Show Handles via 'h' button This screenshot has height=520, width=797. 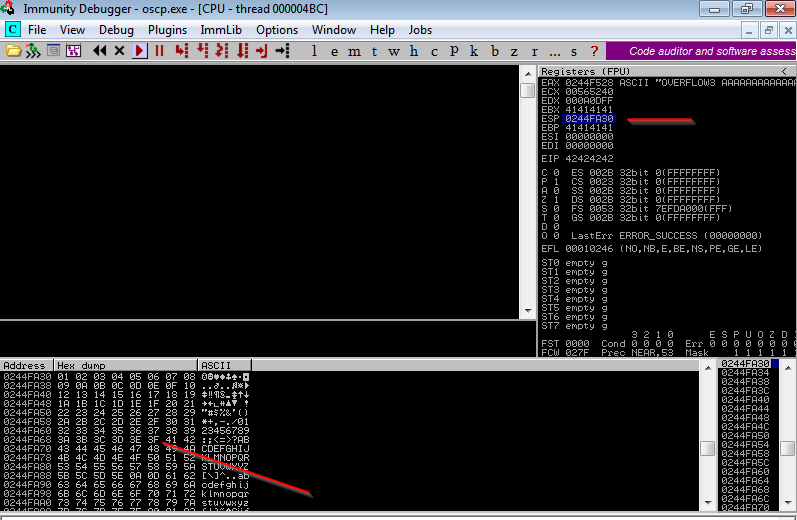point(414,51)
